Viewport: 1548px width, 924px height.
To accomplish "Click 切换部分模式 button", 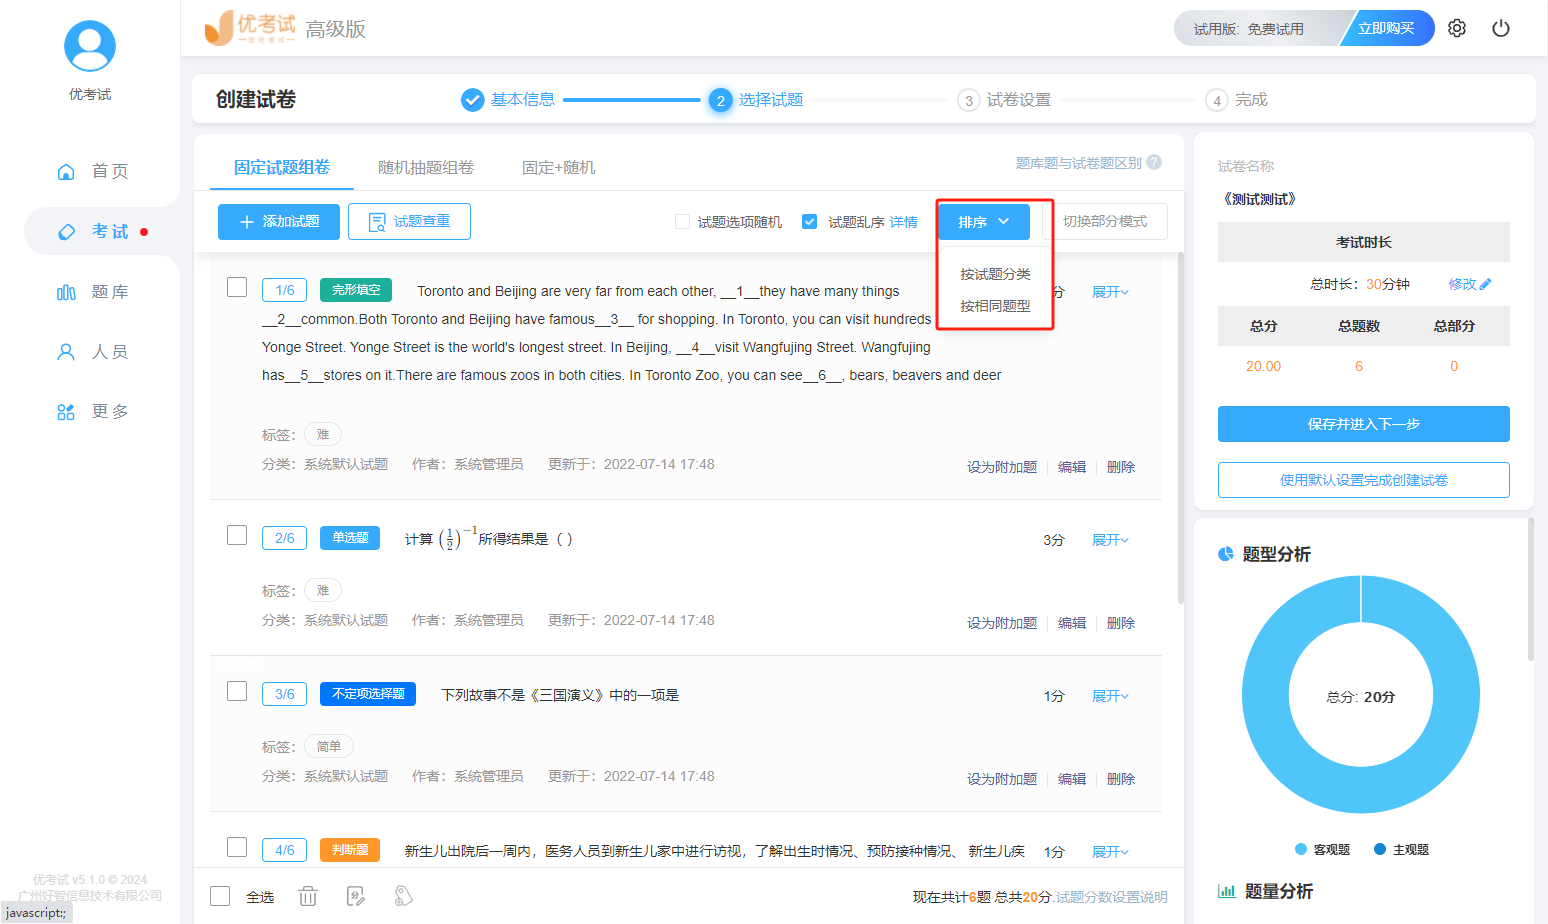I will [1105, 221].
